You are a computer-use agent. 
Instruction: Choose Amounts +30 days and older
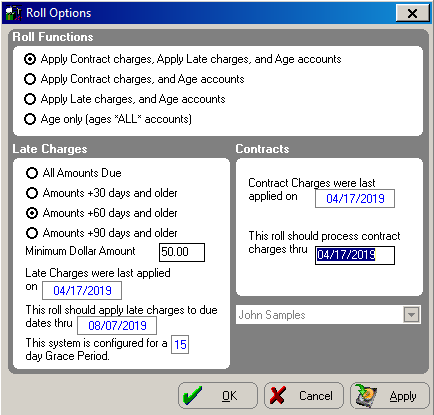tap(32, 193)
